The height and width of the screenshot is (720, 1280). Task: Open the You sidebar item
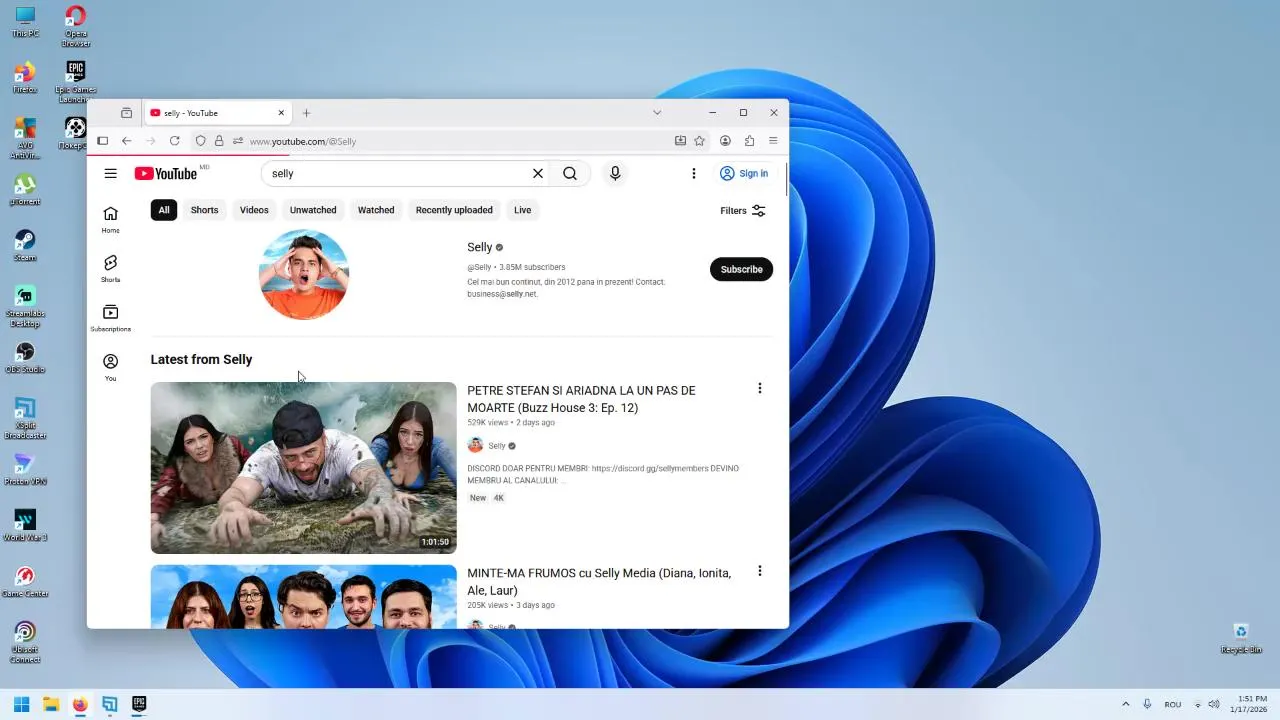[x=110, y=367]
